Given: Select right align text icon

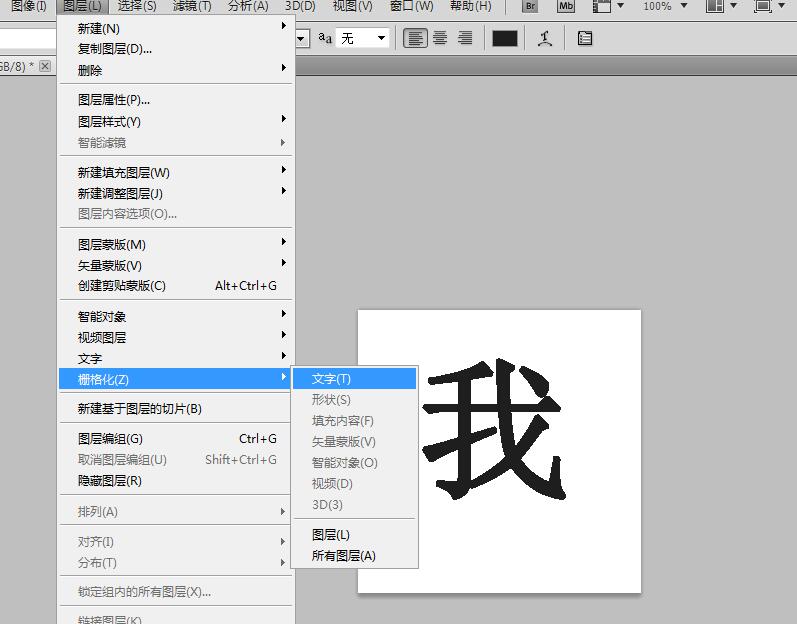Looking at the screenshot, I should [x=465, y=38].
